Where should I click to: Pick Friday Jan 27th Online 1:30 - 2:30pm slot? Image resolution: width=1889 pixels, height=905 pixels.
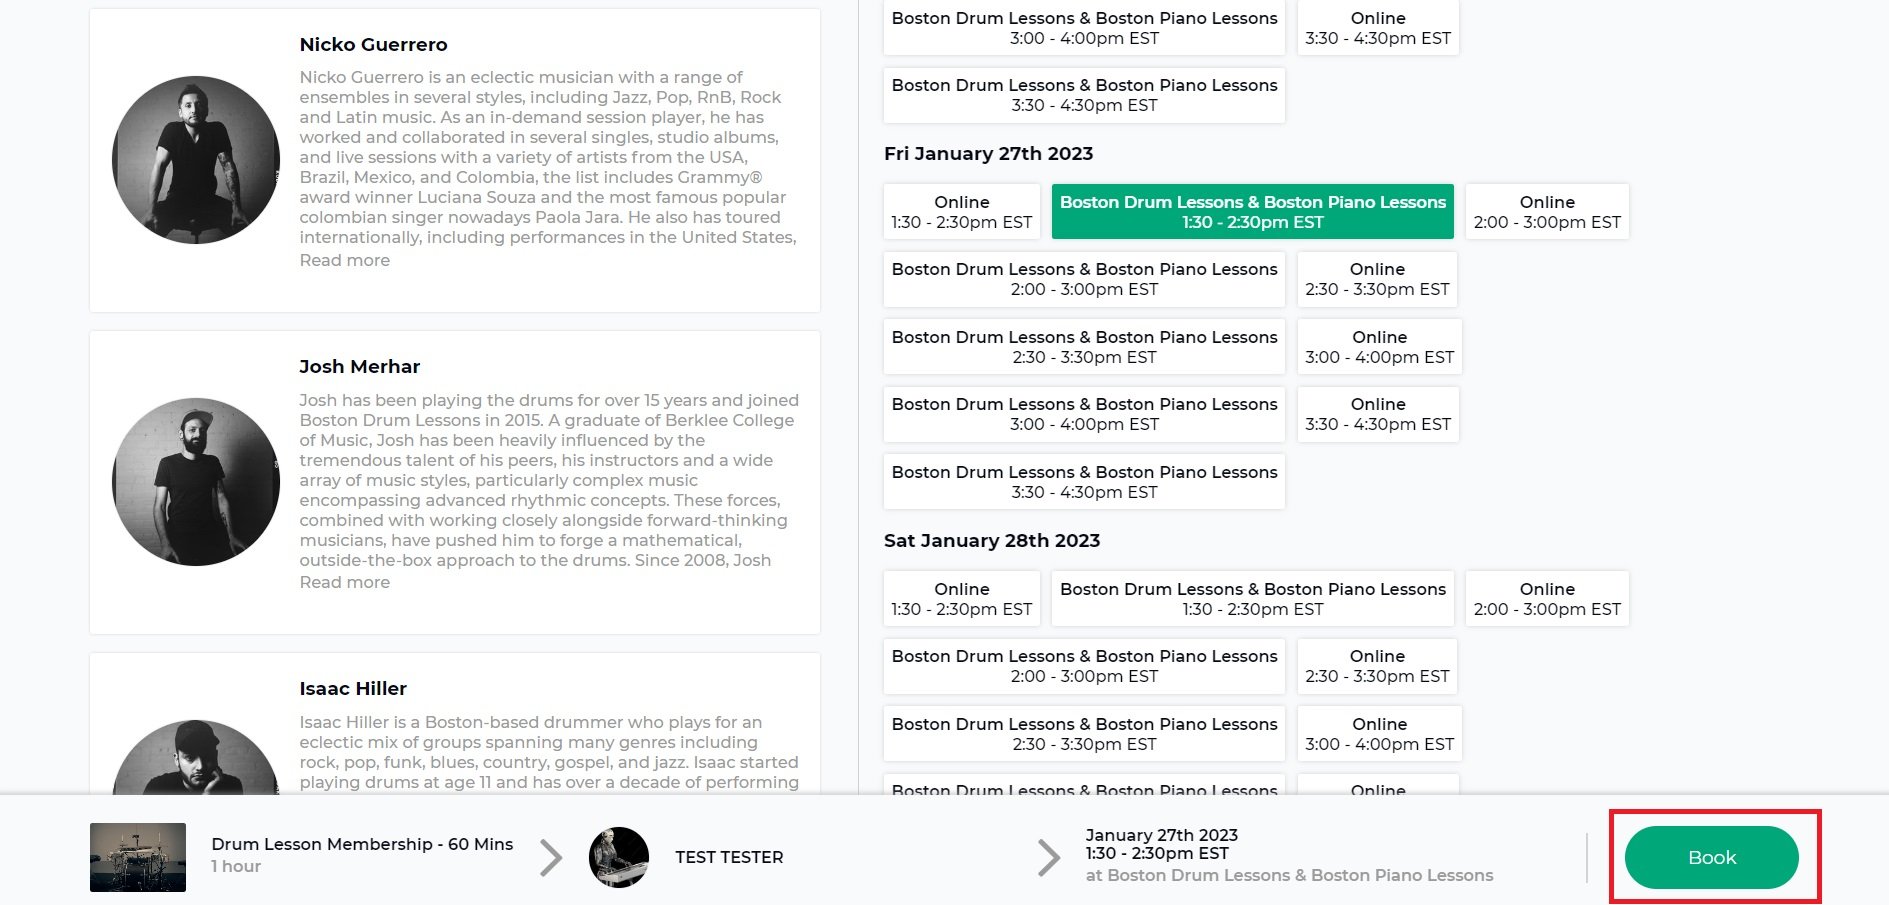click(962, 211)
